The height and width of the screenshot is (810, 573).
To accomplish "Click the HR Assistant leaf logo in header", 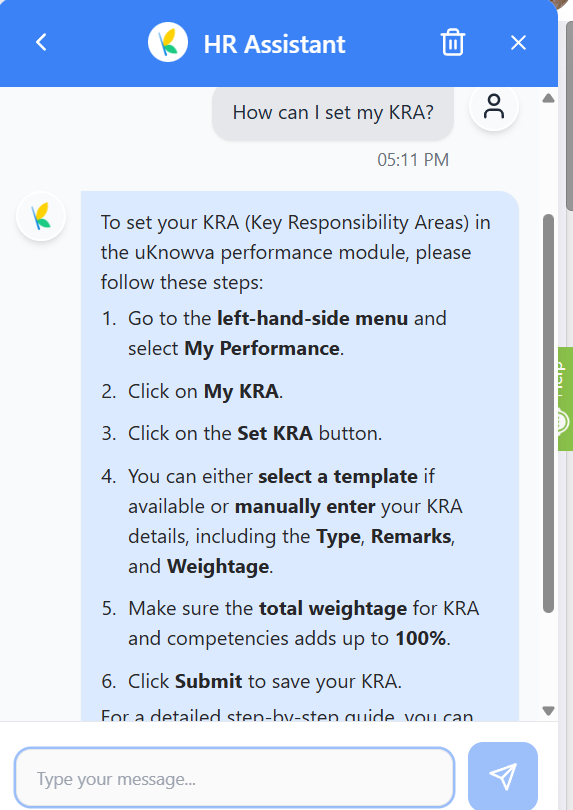I will pos(168,42).
